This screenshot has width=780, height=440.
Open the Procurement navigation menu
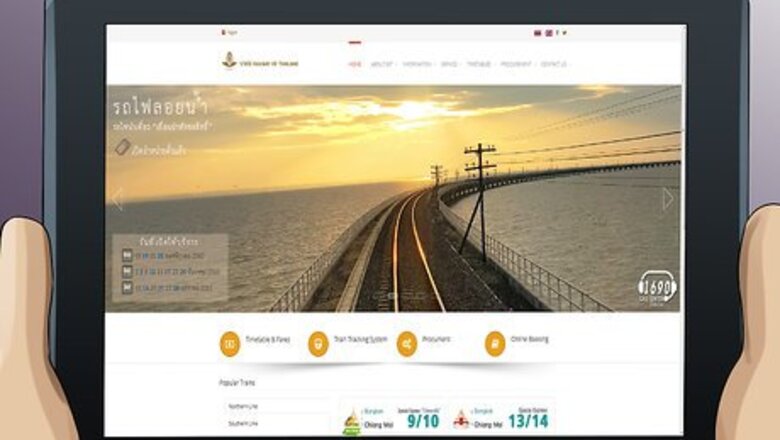click(516, 63)
